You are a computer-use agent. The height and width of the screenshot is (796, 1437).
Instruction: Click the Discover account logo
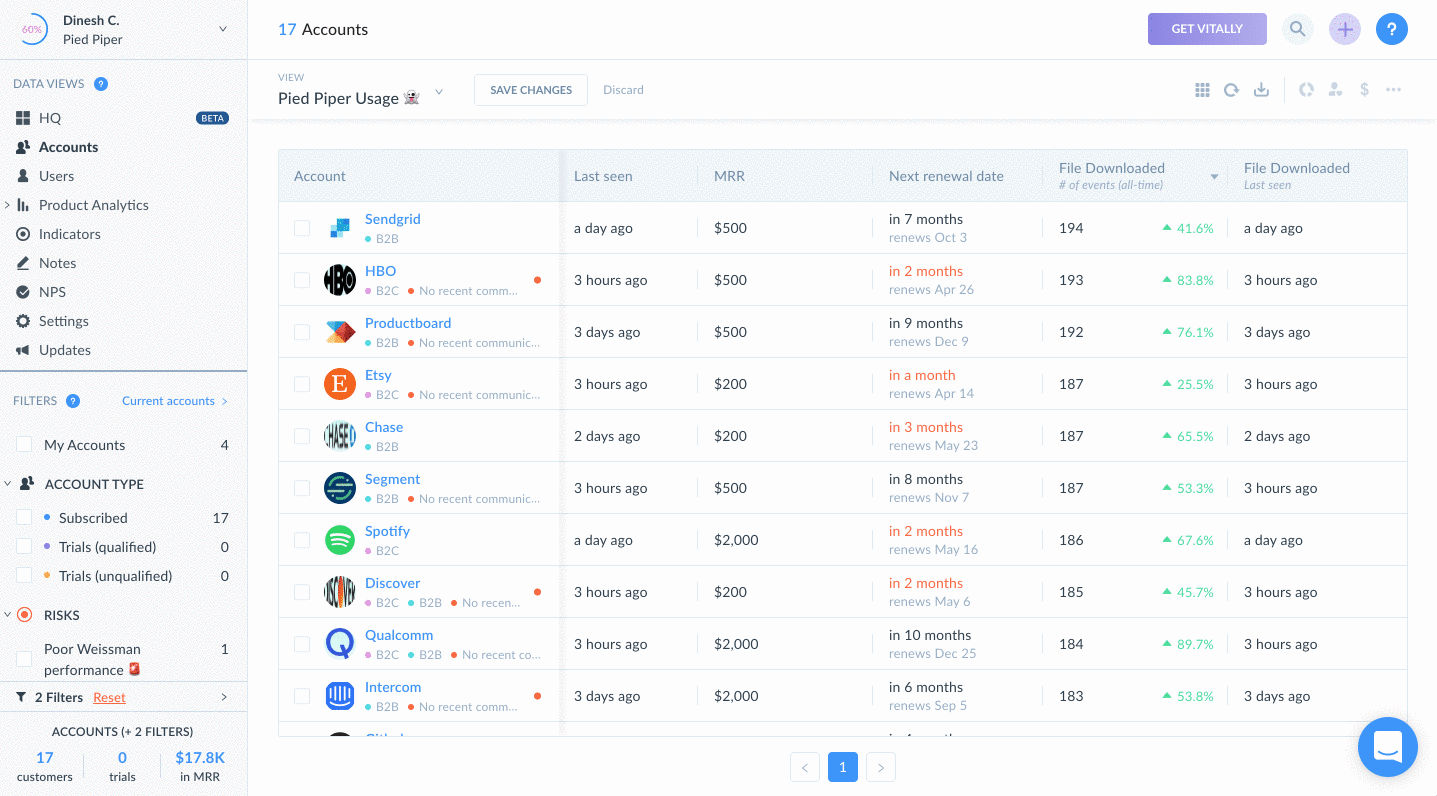340,592
